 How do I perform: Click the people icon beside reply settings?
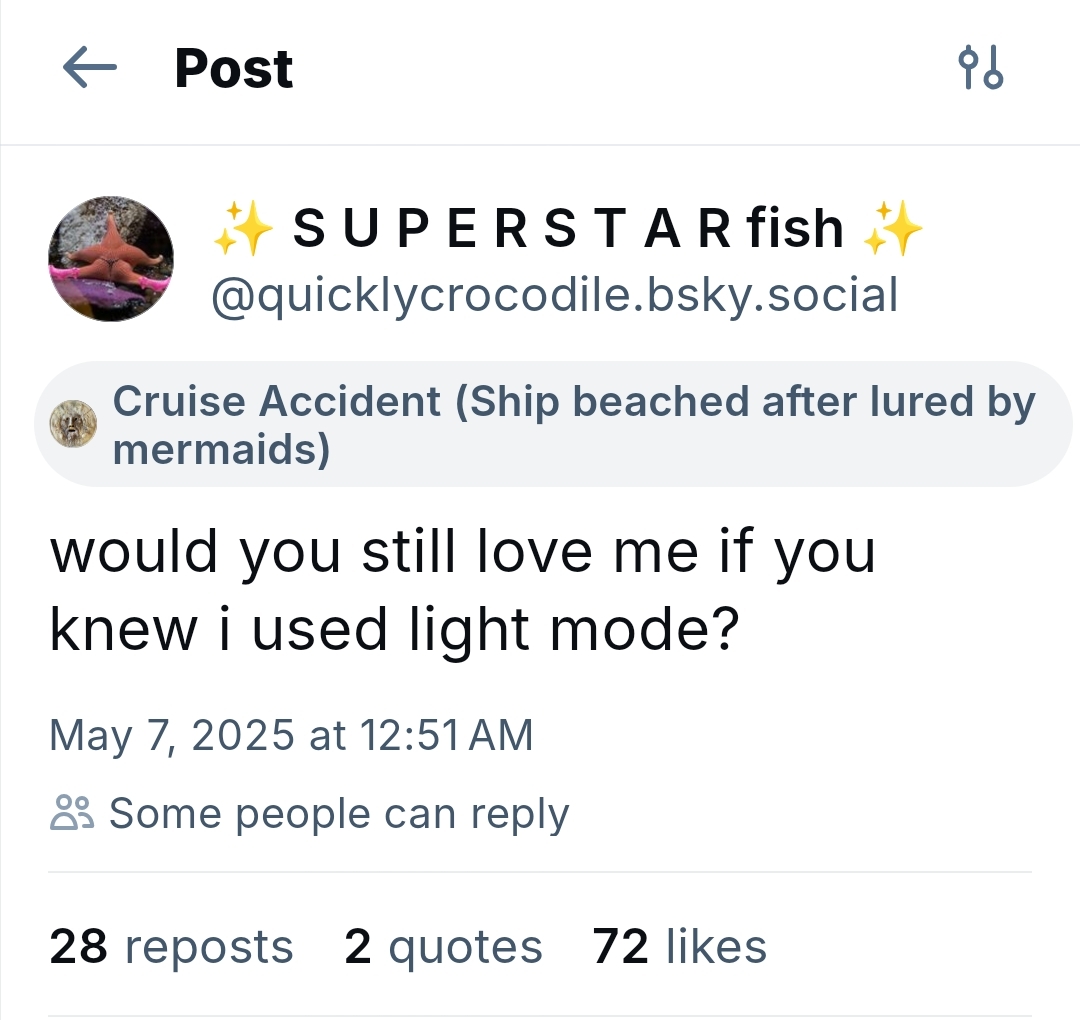coord(72,814)
